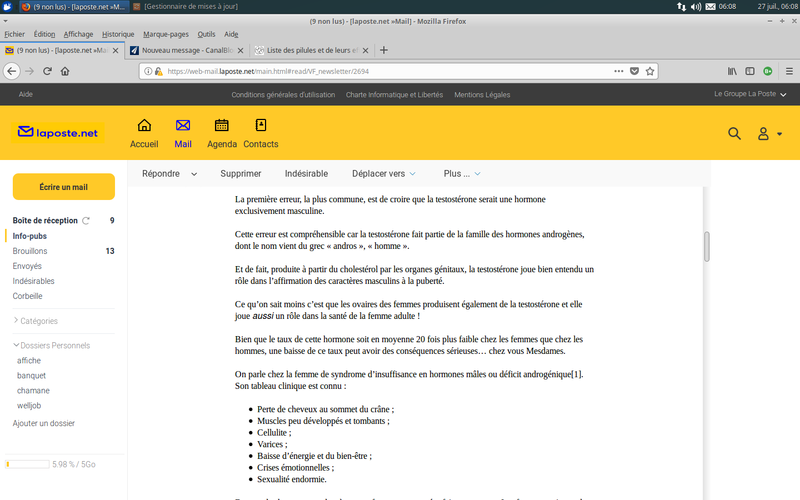Open the Édition menu
Screen dimensions: 800x500
[44, 34]
